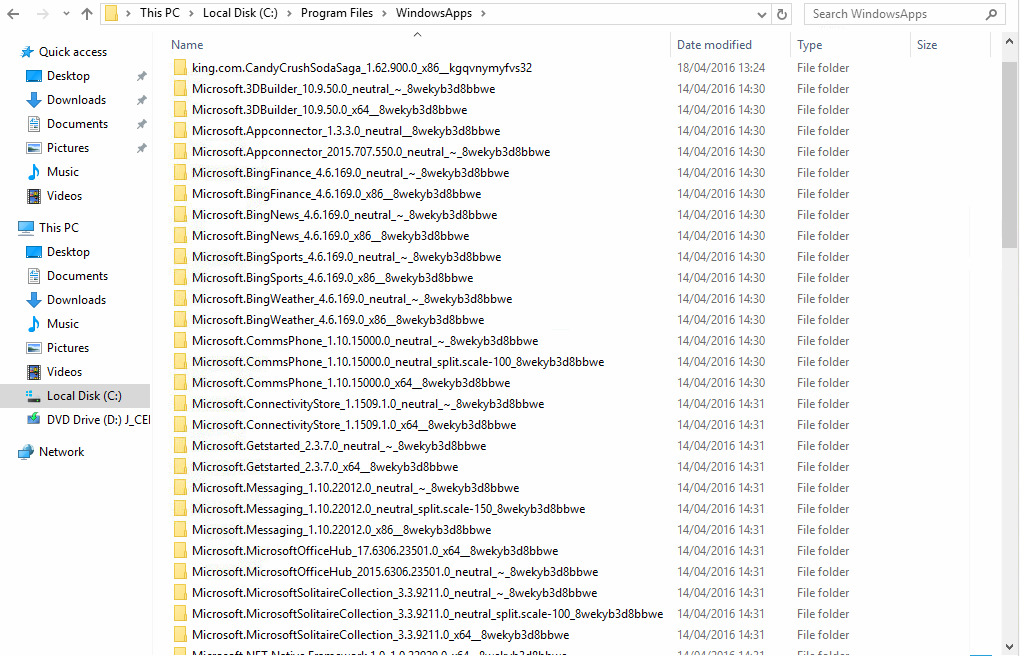Click the pinned Documents icon under Quick access

click(34, 124)
